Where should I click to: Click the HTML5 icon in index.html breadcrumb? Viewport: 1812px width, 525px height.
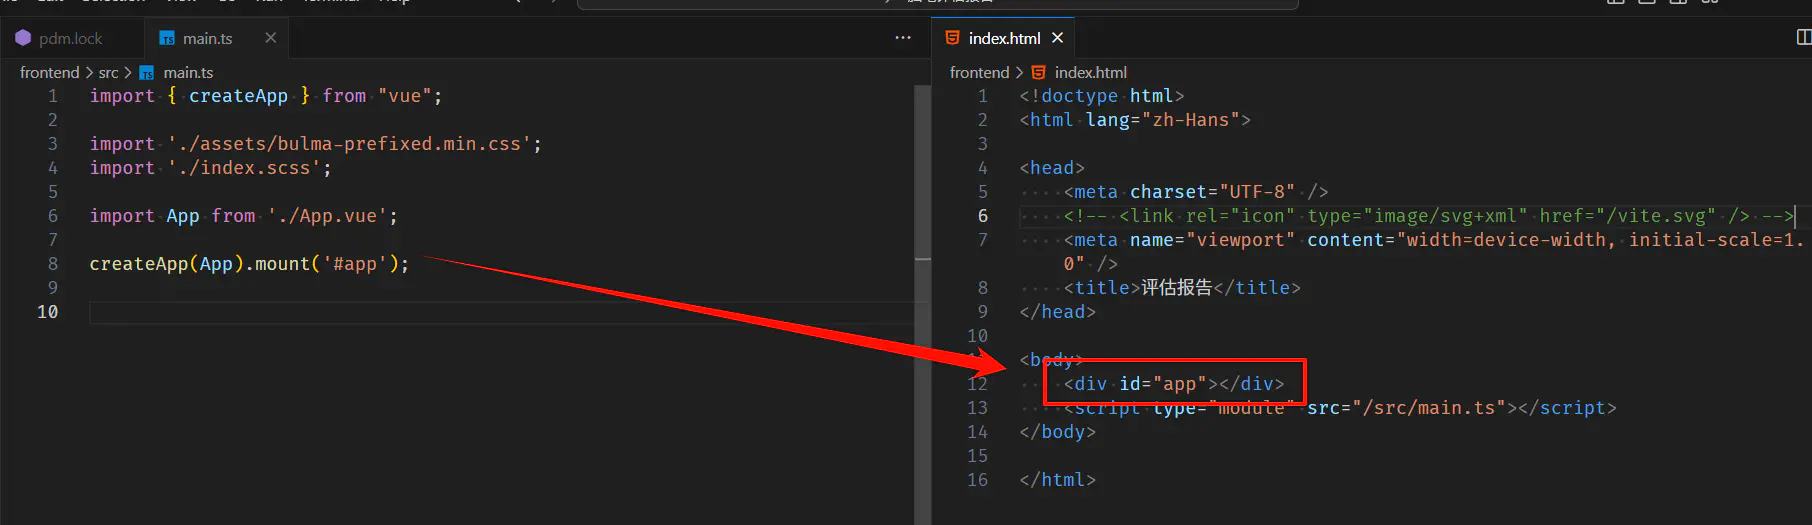1038,73
